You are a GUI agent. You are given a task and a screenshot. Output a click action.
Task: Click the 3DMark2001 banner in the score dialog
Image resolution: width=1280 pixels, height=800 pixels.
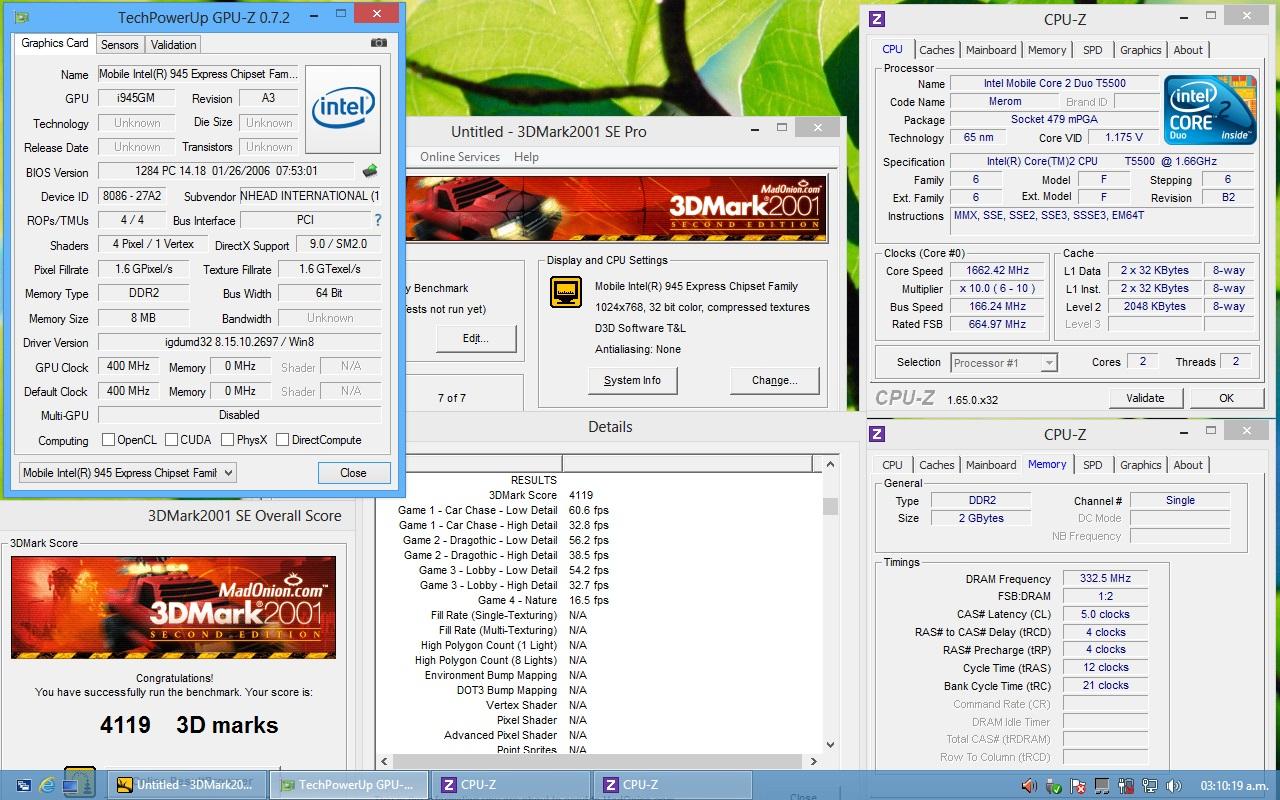[173, 607]
